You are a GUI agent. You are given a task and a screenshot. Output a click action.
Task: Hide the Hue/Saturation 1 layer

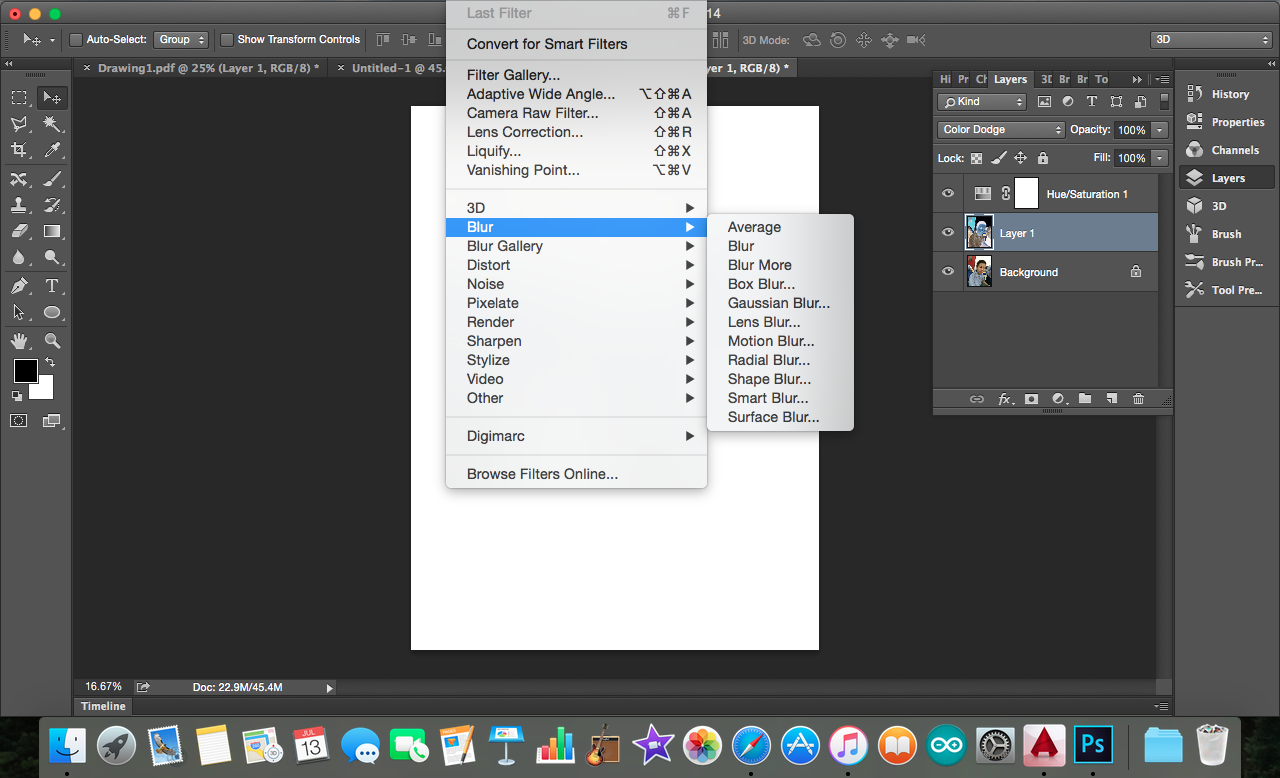948,194
